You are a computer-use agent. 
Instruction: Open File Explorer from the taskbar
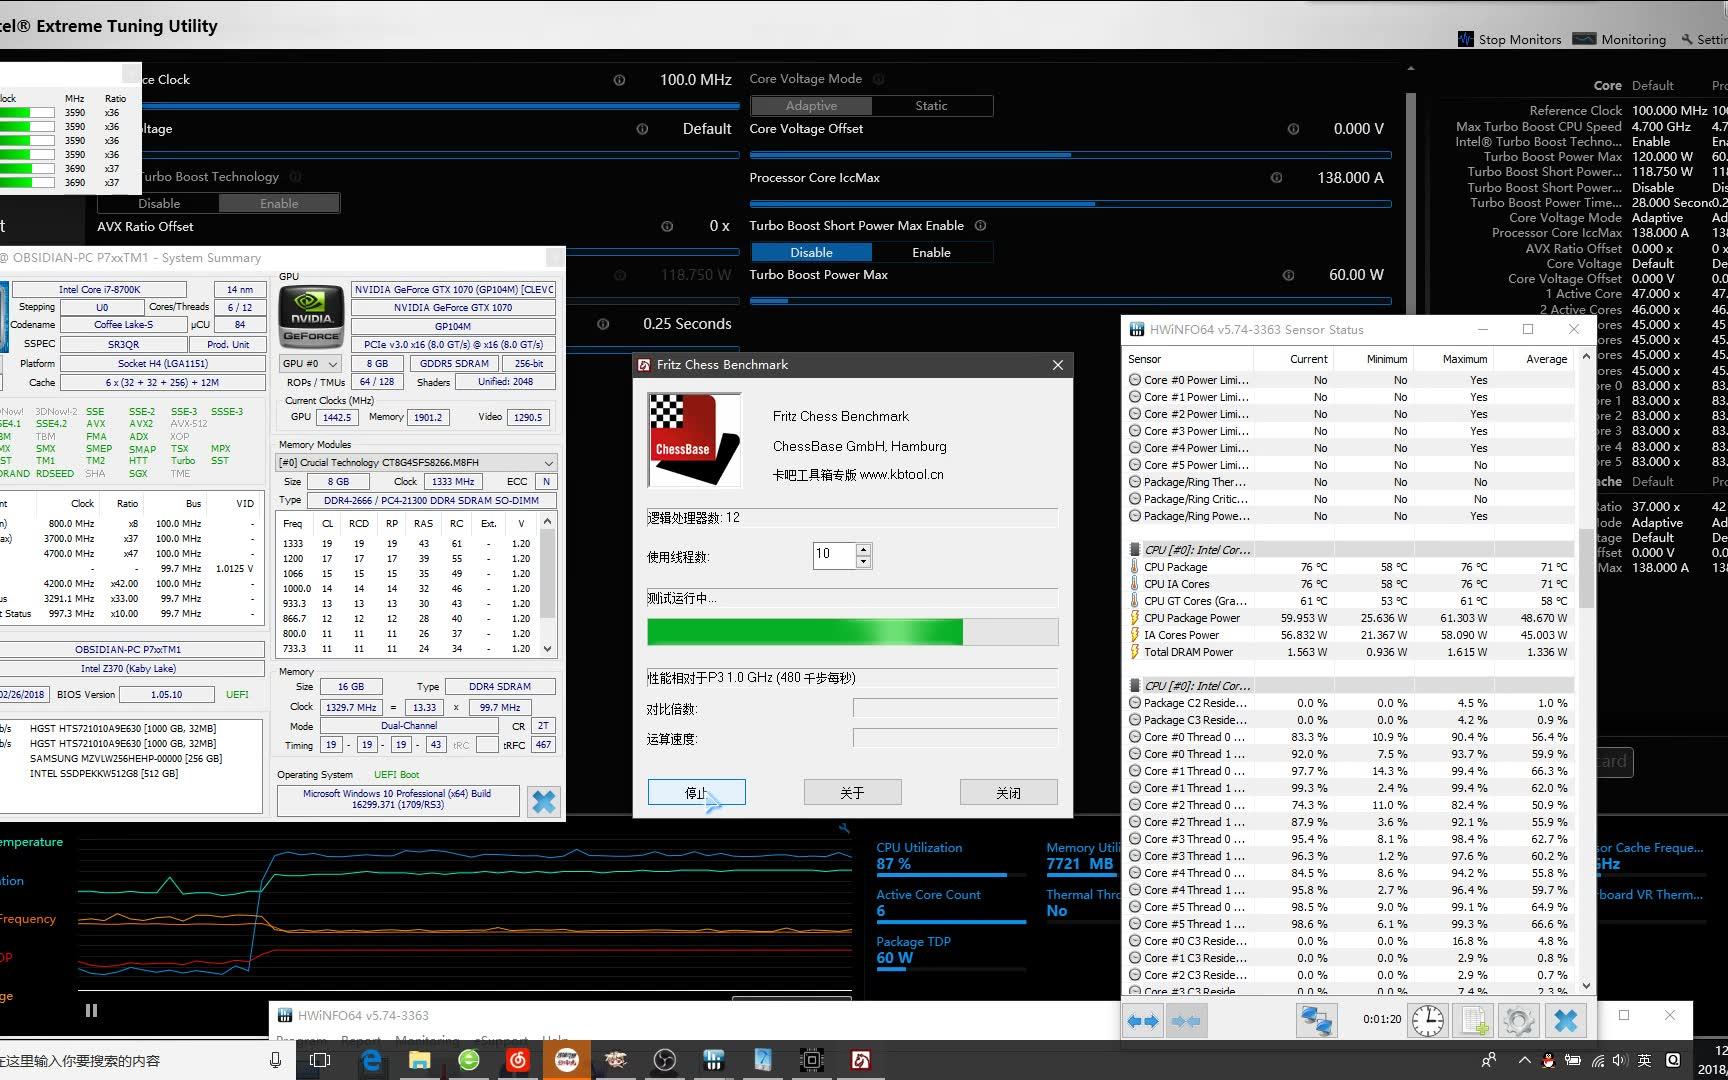[x=419, y=1060]
